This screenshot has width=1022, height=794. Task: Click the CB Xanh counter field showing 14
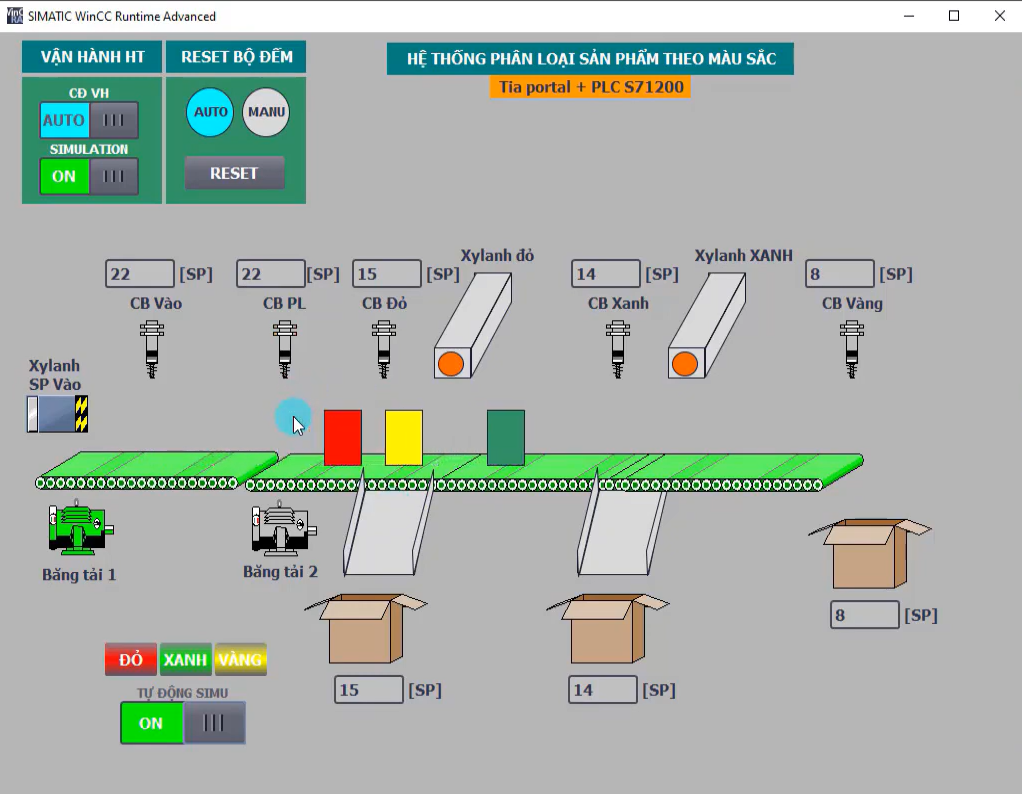(606, 274)
